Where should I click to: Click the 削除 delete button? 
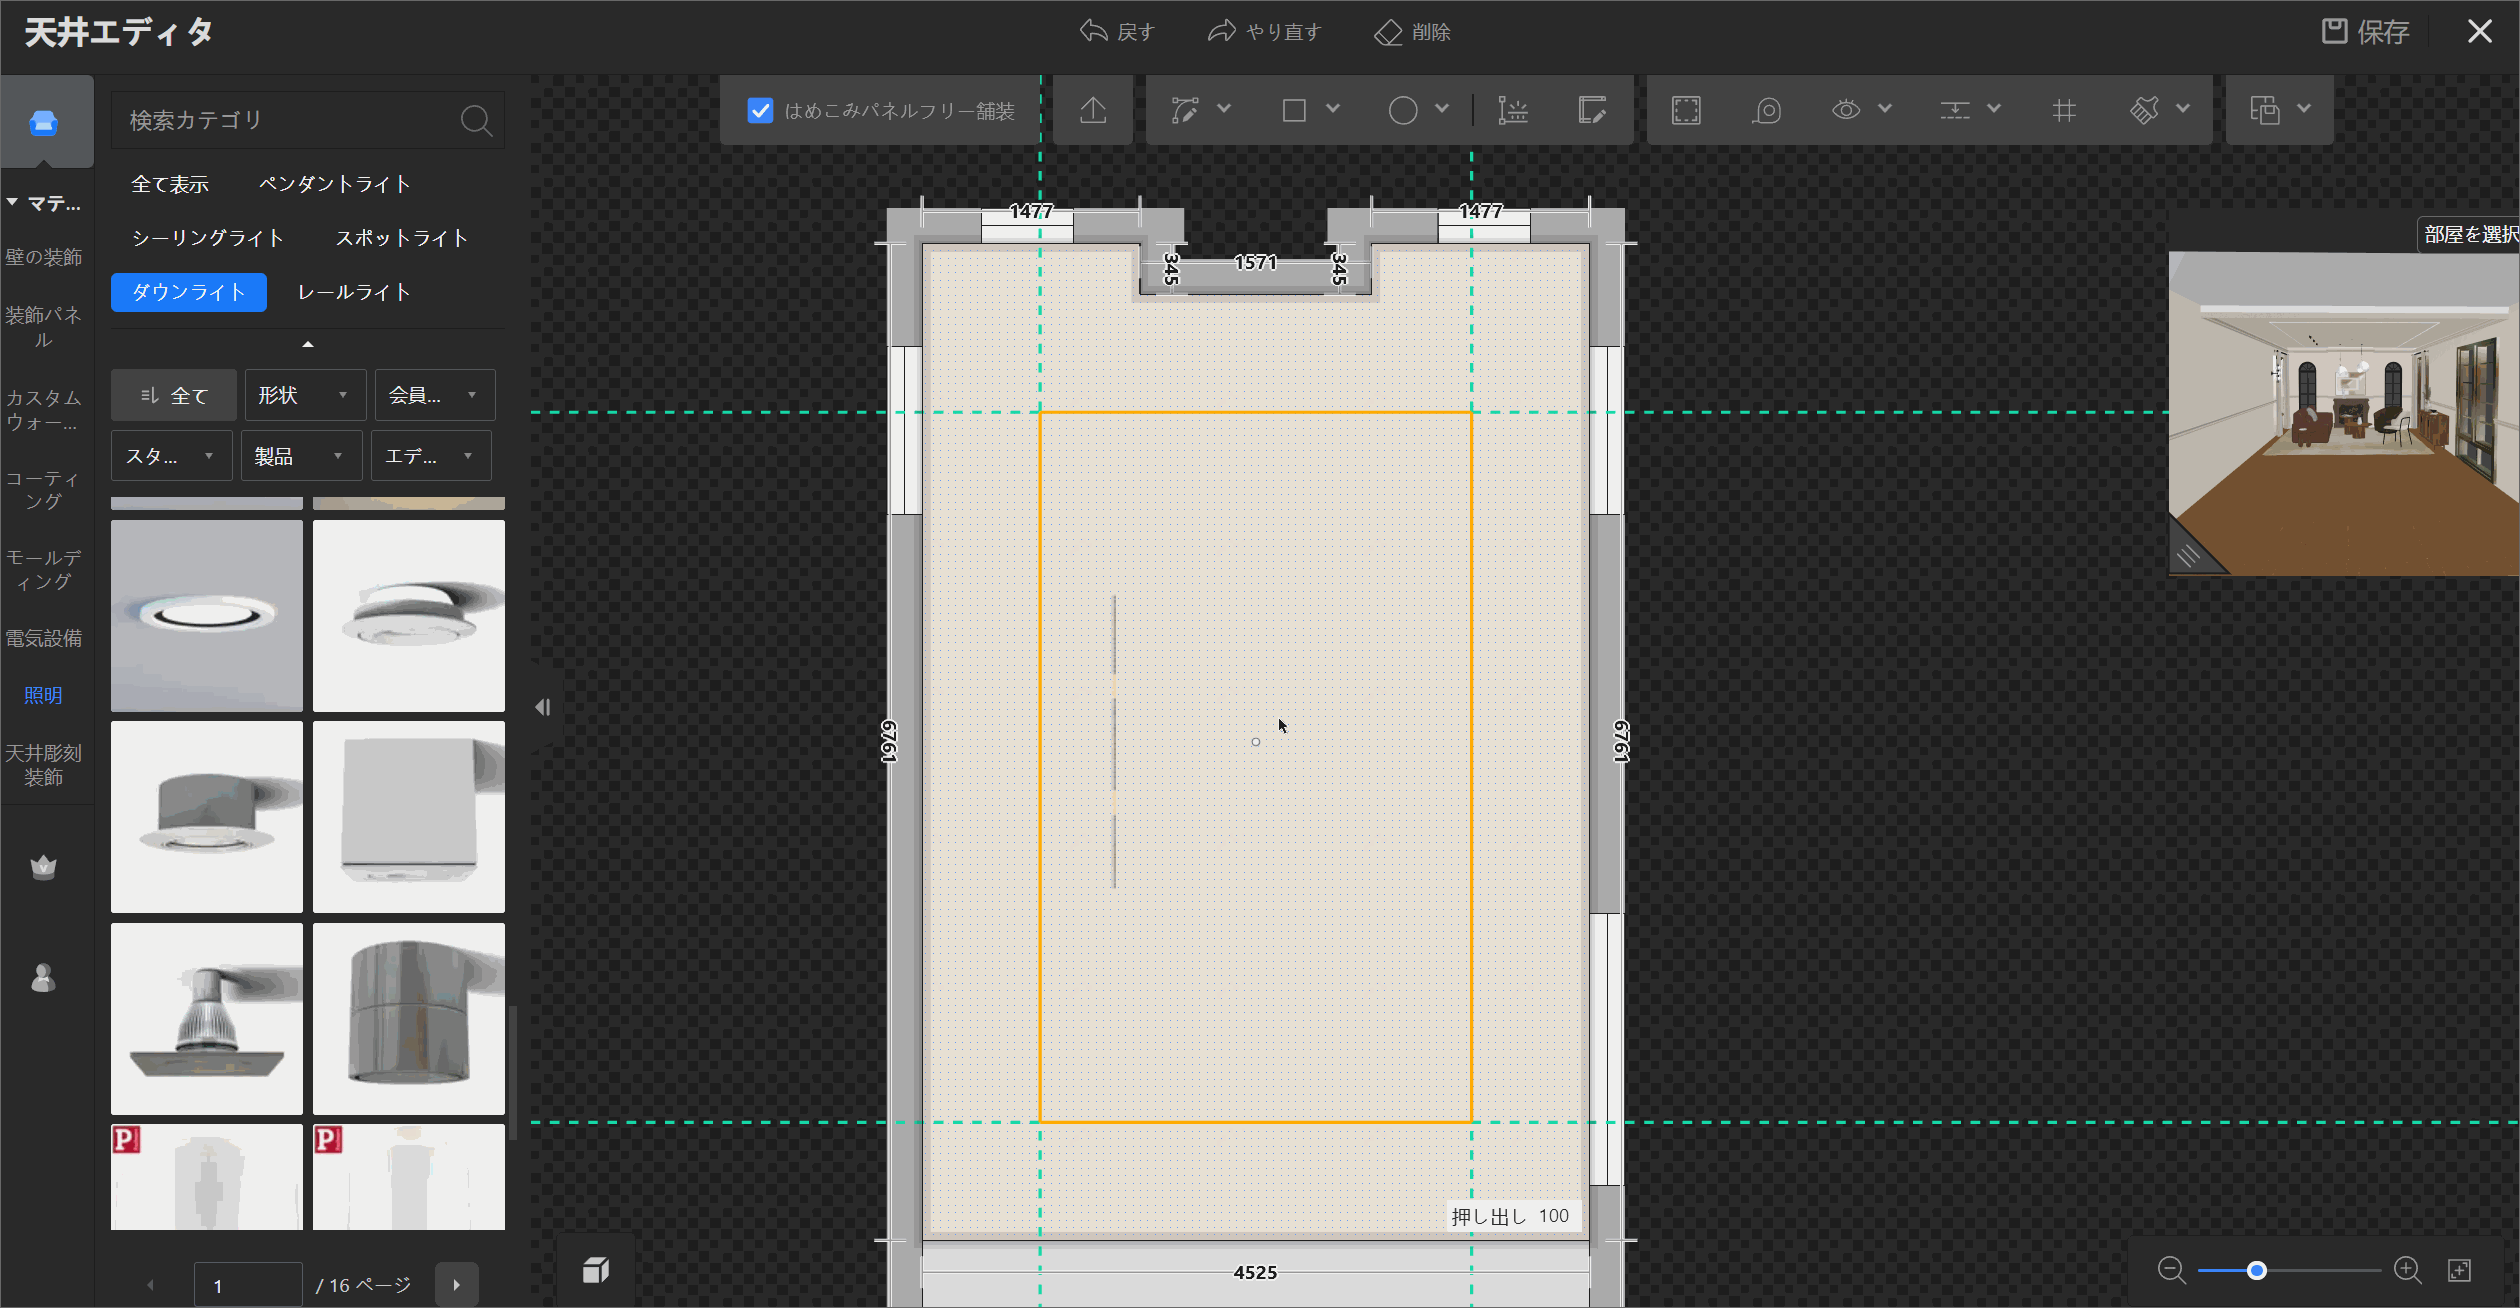coord(1412,32)
